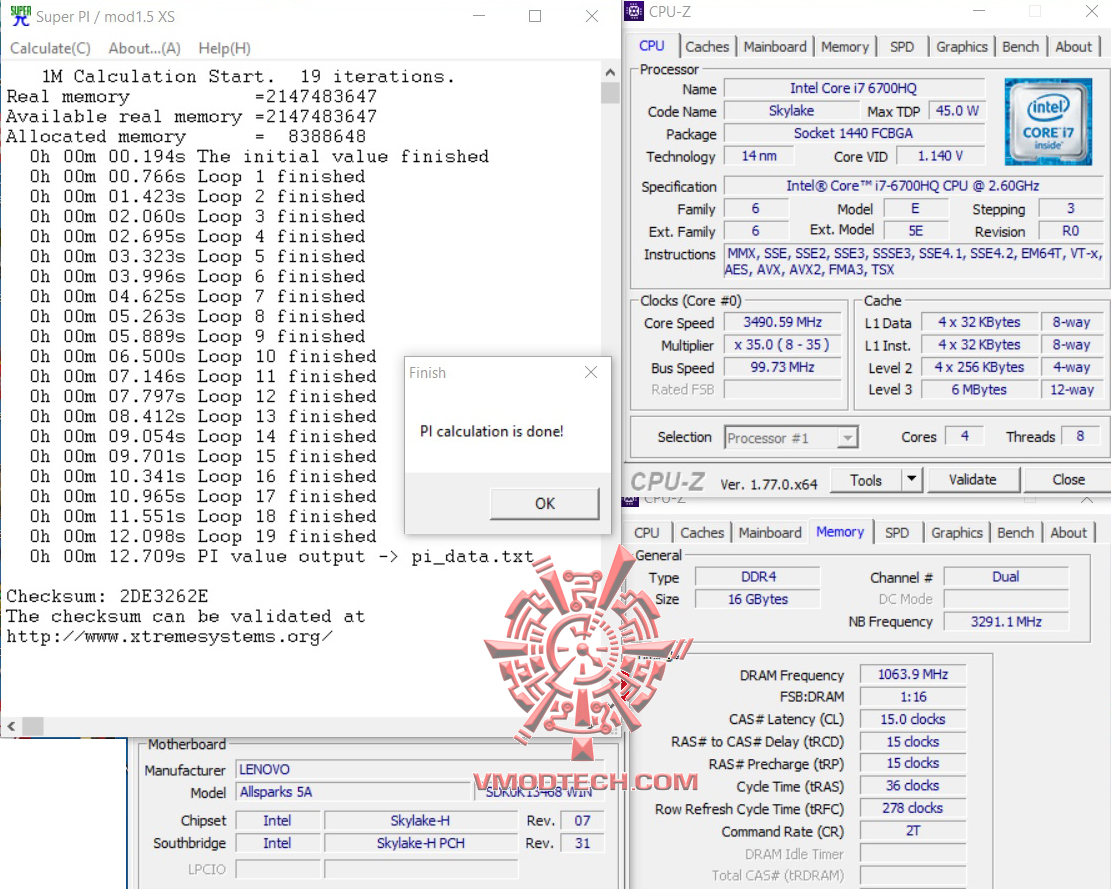
Task: Click the Core VID value 1.140 V
Action: click(940, 156)
